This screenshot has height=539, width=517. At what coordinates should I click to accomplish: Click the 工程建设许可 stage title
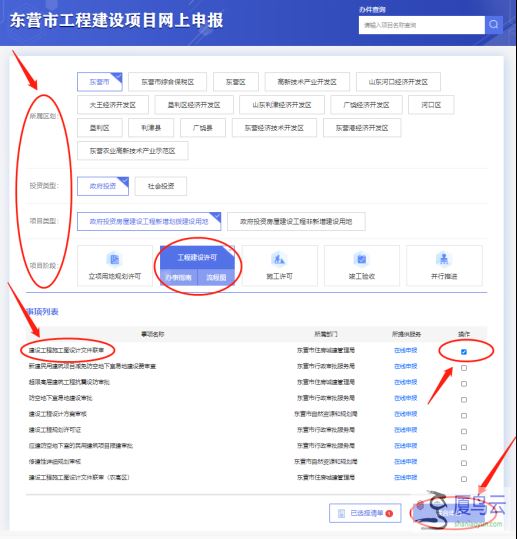coord(197,257)
